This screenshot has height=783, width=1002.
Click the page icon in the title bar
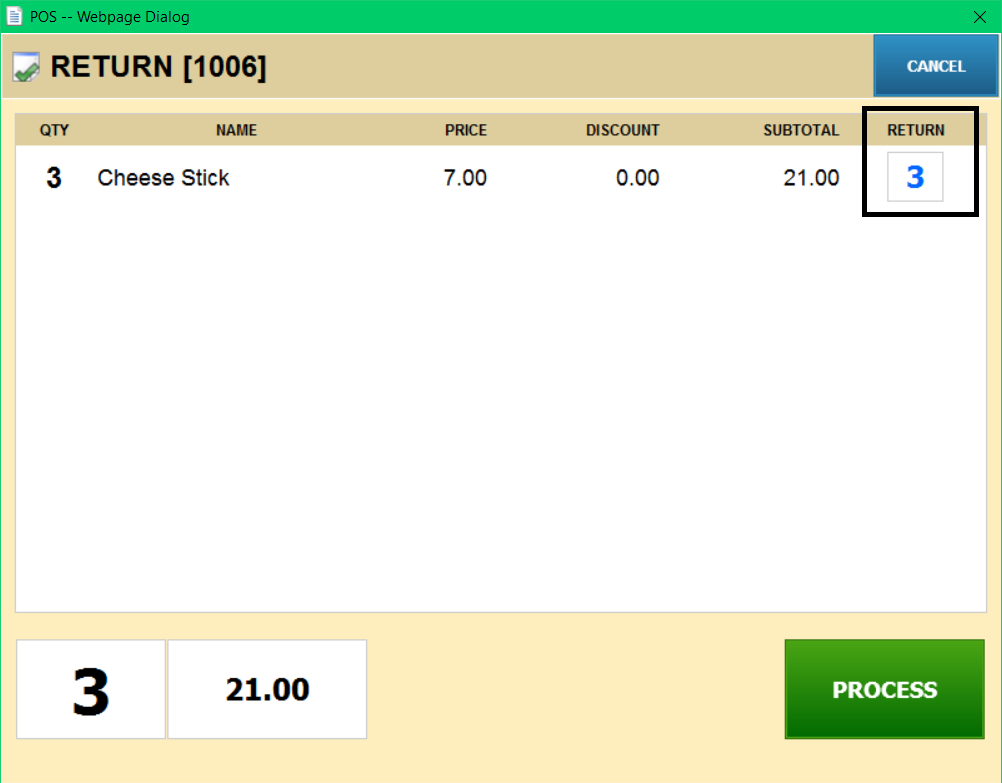pos(14,16)
